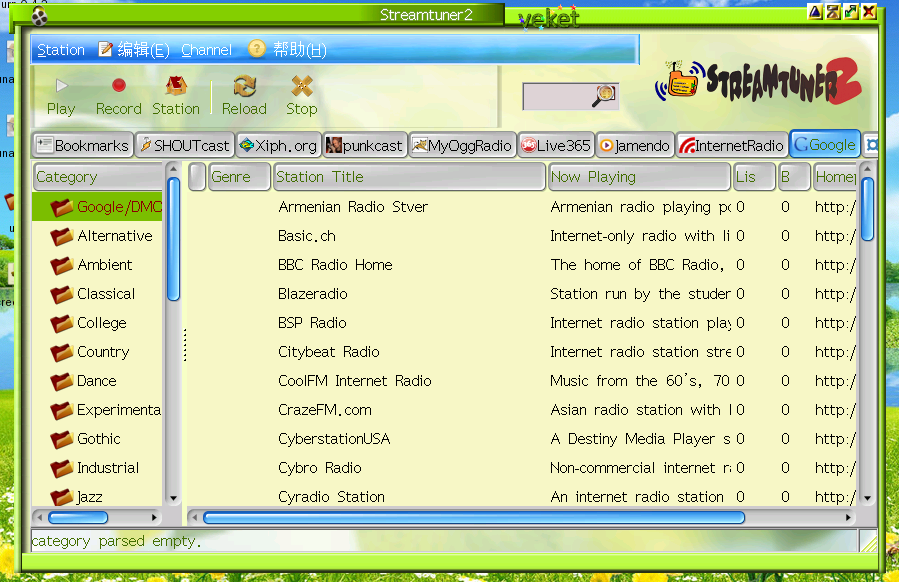Open the Station menu
Screen dimensions: 899x582
point(61,50)
